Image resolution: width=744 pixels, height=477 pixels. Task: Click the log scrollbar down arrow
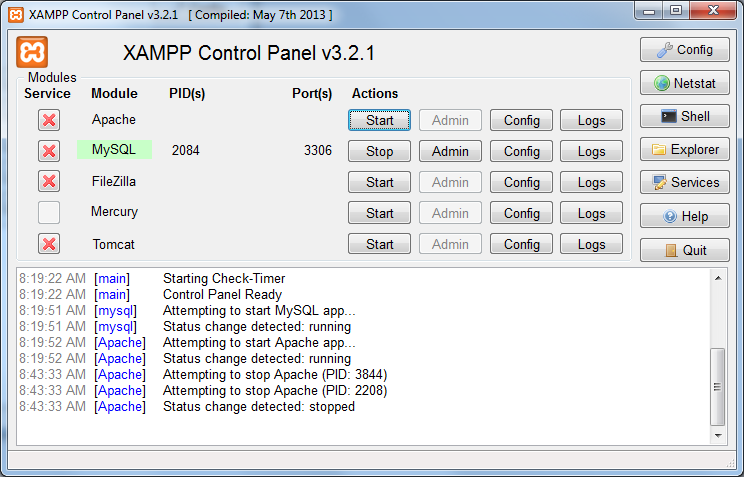[718, 435]
